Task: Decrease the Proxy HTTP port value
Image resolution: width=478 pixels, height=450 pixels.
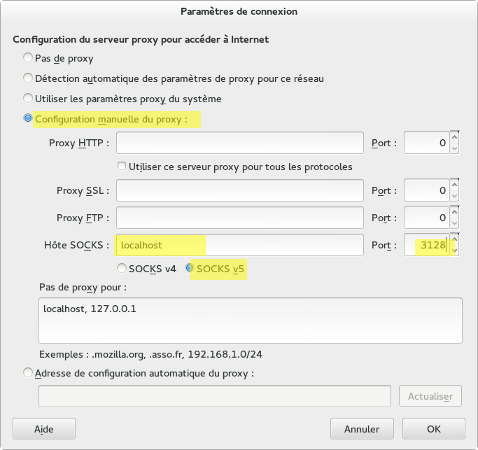Action: (454, 149)
